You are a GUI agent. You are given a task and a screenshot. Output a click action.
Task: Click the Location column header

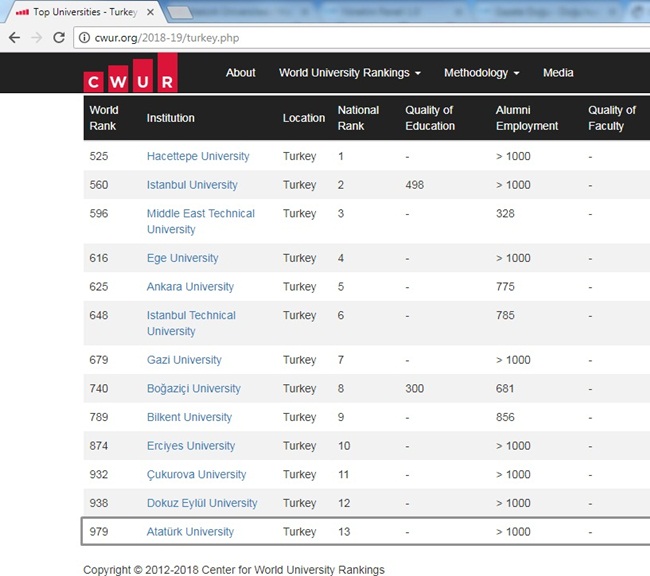coord(303,118)
